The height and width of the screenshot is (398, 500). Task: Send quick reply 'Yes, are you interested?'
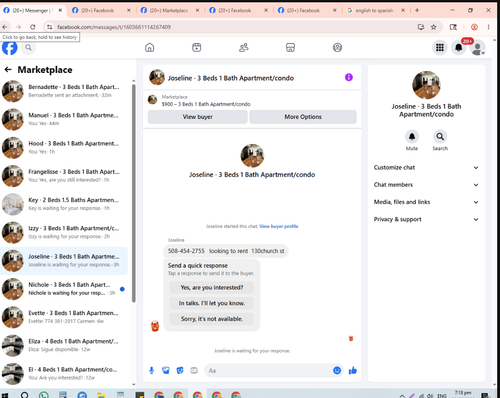pyautogui.click(x=212, y=287)
